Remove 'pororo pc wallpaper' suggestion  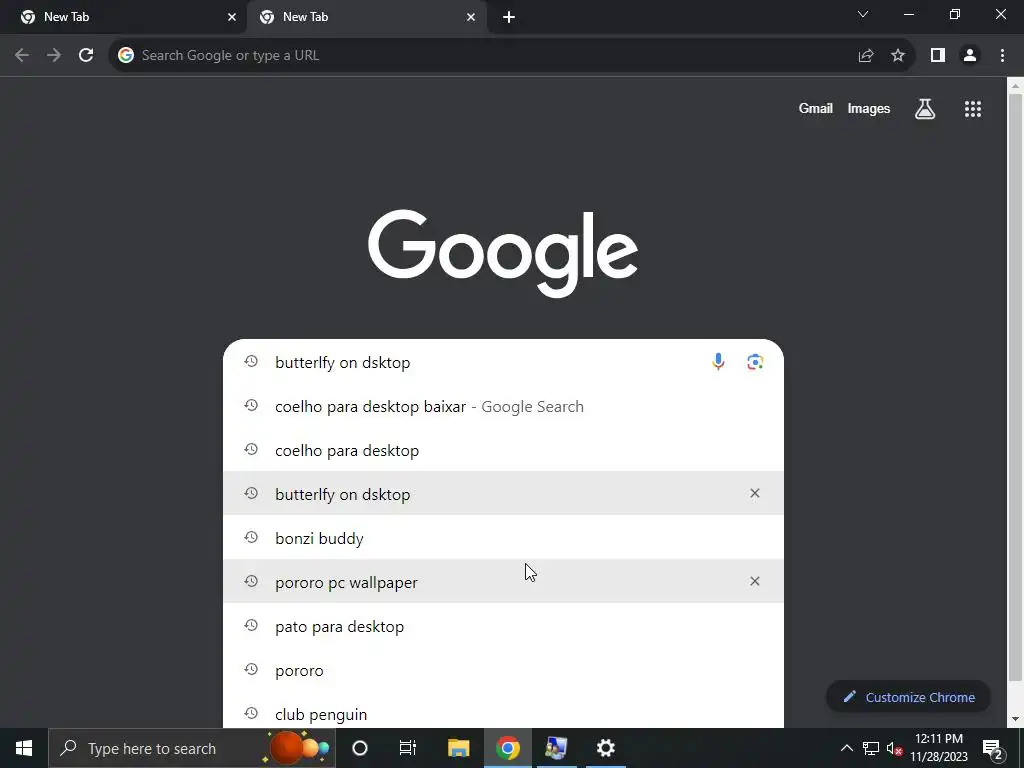(755, 581)
